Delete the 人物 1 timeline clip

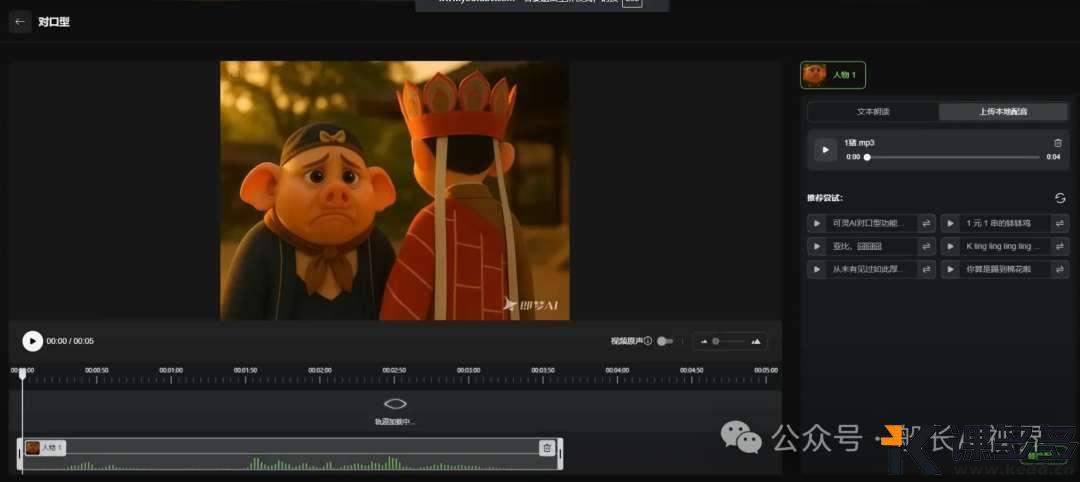point(547,448)
